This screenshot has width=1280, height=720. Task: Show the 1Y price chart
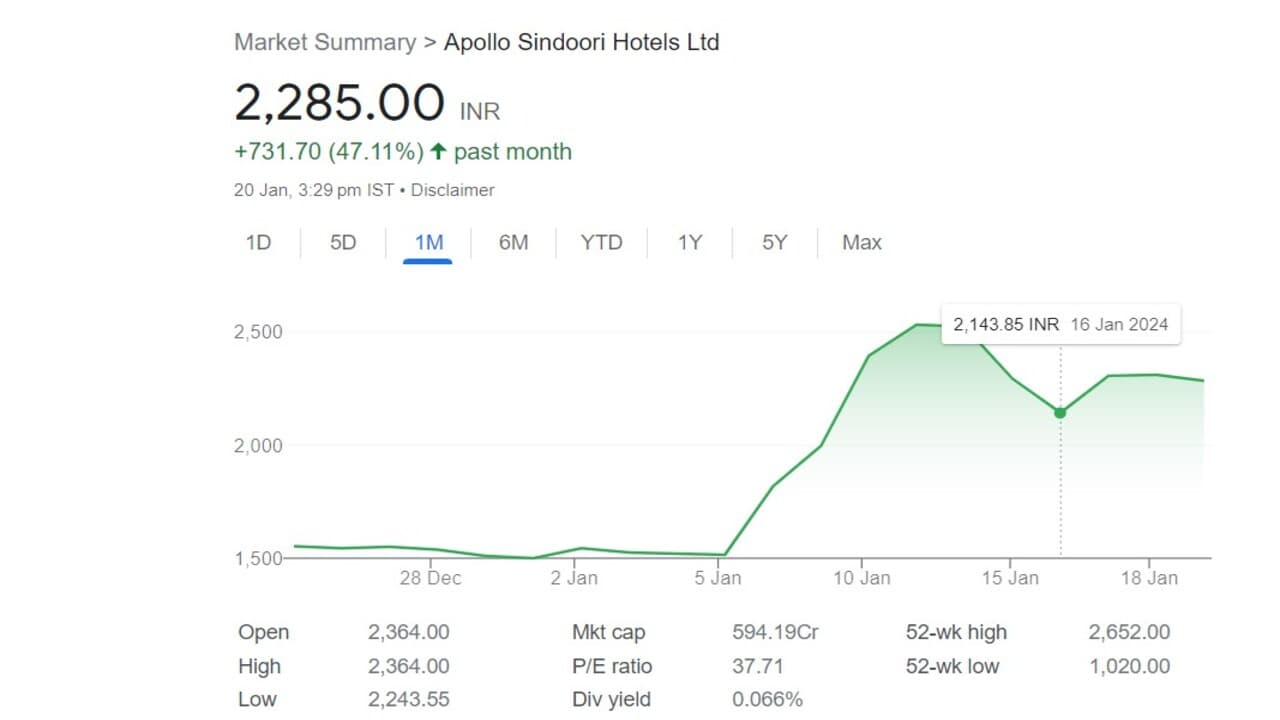tap(690, 242)
